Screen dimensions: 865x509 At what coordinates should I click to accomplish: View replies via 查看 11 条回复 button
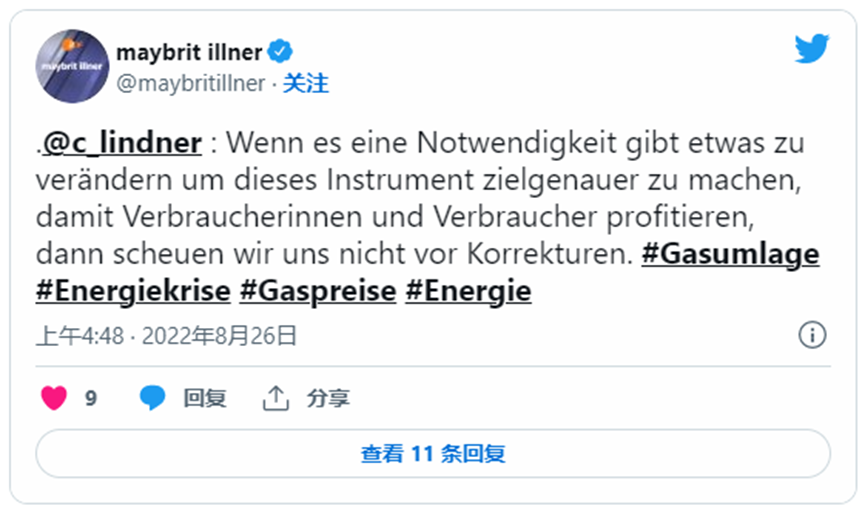(x=433, y=453)
